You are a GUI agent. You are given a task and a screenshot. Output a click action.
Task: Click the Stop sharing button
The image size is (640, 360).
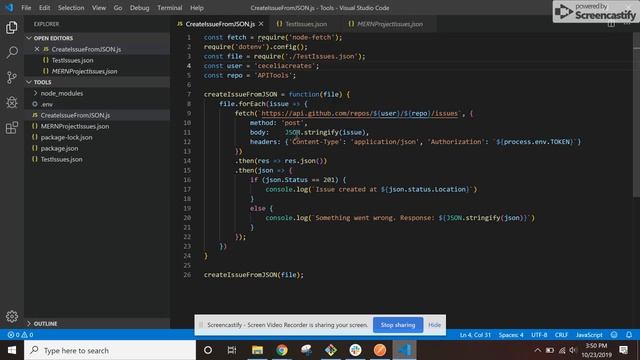[398, 325]
